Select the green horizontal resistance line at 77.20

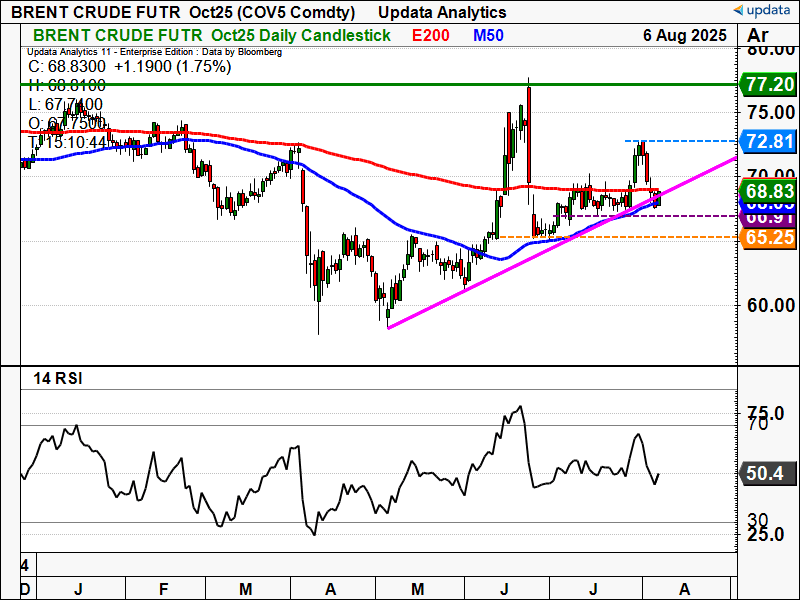[x=379, y=84]
